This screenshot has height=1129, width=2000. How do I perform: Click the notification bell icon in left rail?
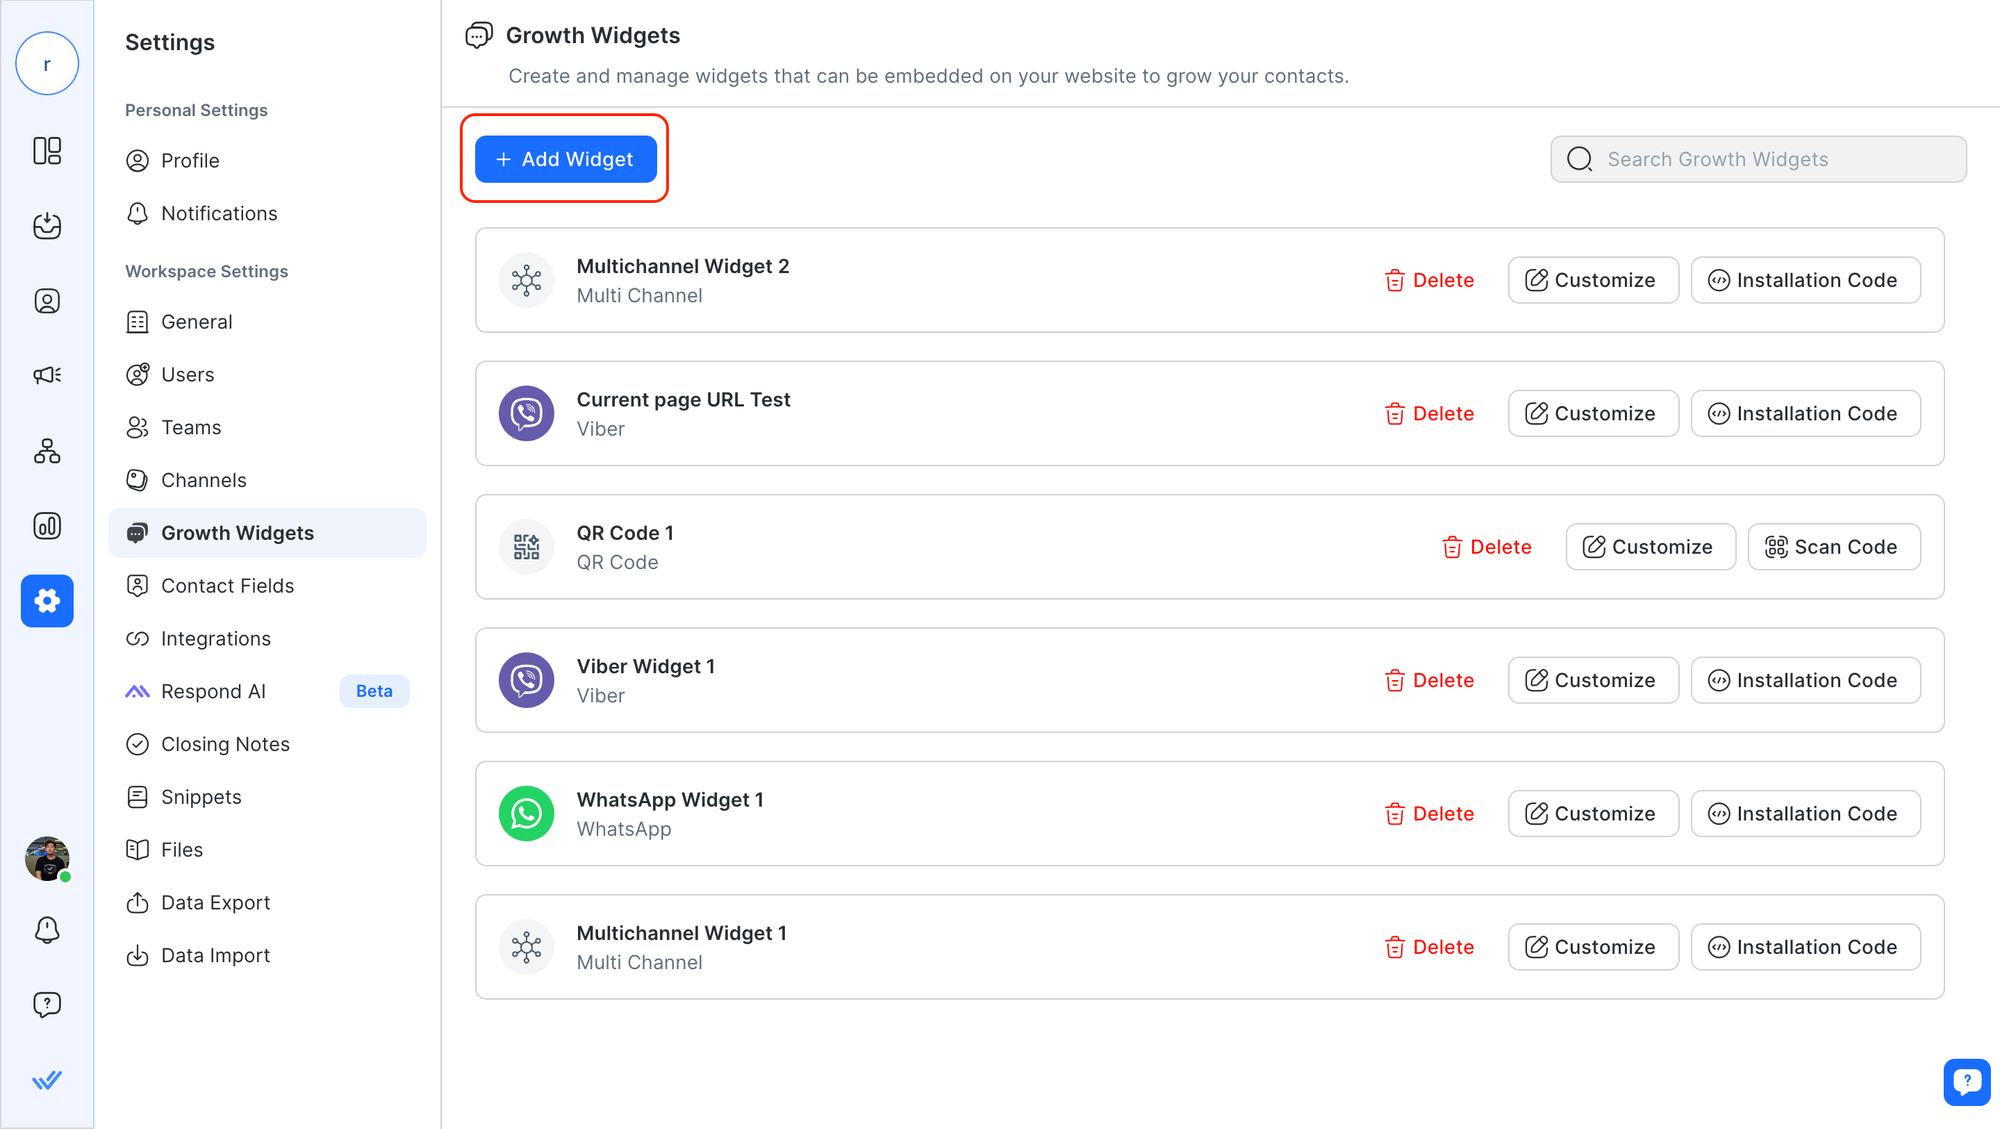click(x=47, y=930)
